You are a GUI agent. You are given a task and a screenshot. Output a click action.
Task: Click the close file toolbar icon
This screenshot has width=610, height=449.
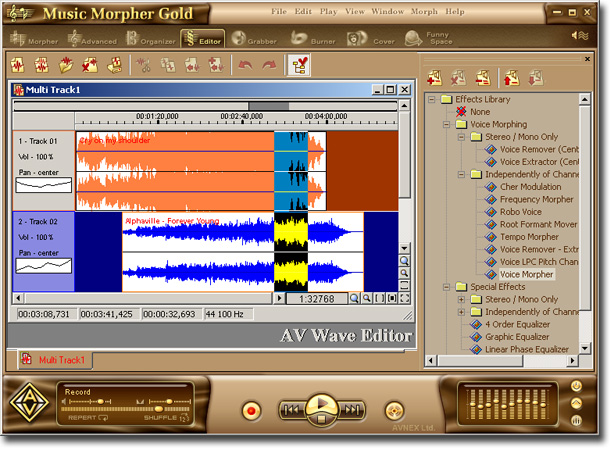pos(89,65)
